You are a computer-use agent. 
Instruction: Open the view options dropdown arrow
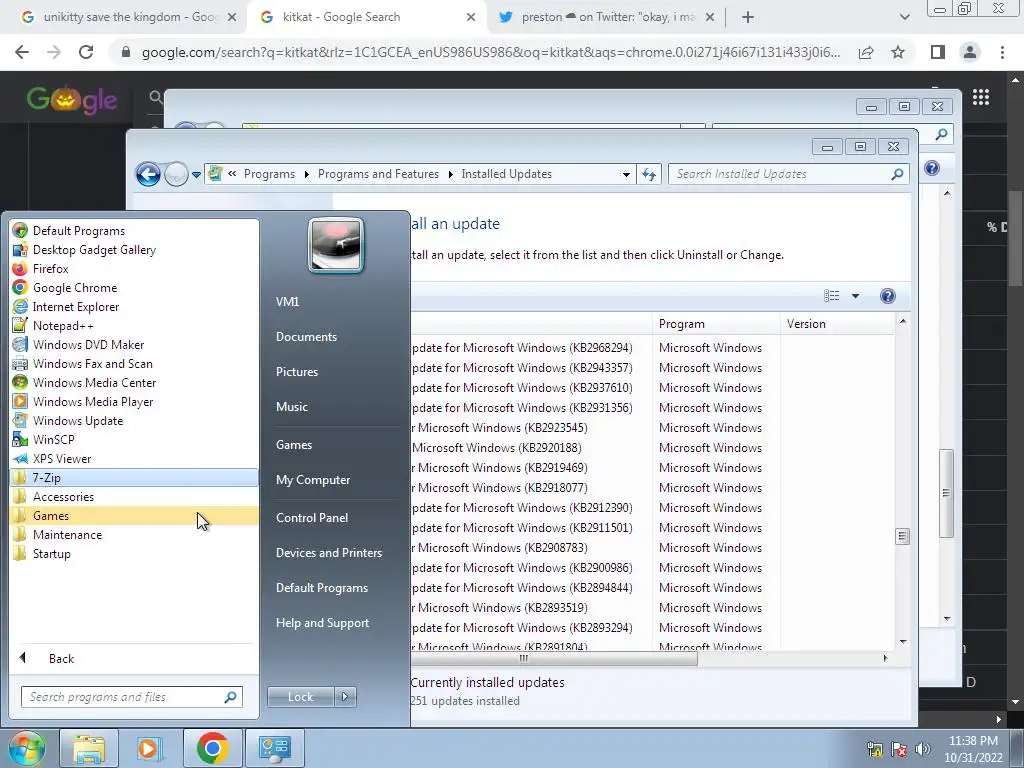point(856,296)
